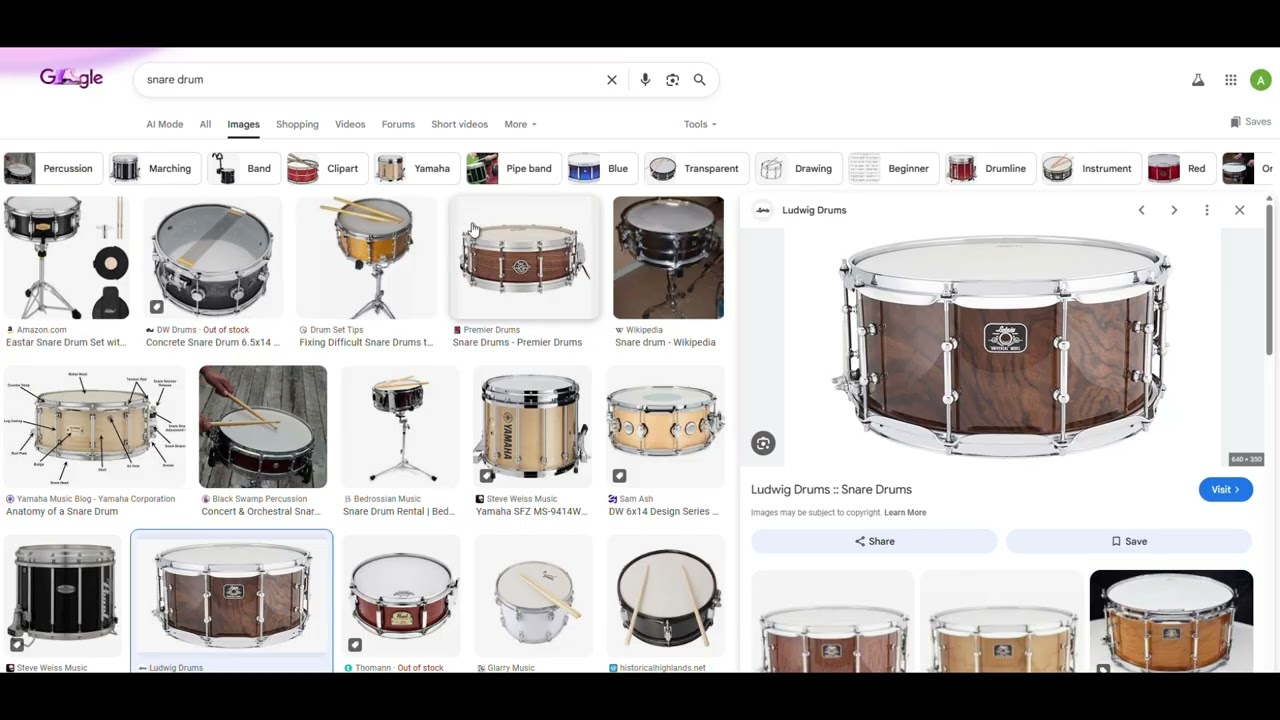Open Search Labs flask icon
Viewport: 1280px width, 720px height.
1198,80
